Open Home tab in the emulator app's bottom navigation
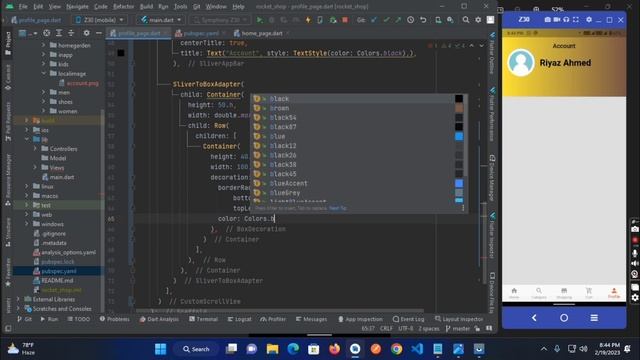The image size is (640, 360). 514,293
